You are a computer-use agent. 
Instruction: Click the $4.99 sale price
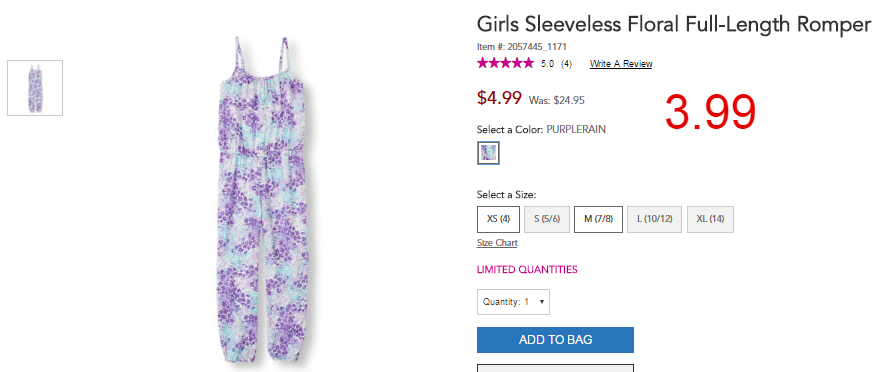(499, 97)
